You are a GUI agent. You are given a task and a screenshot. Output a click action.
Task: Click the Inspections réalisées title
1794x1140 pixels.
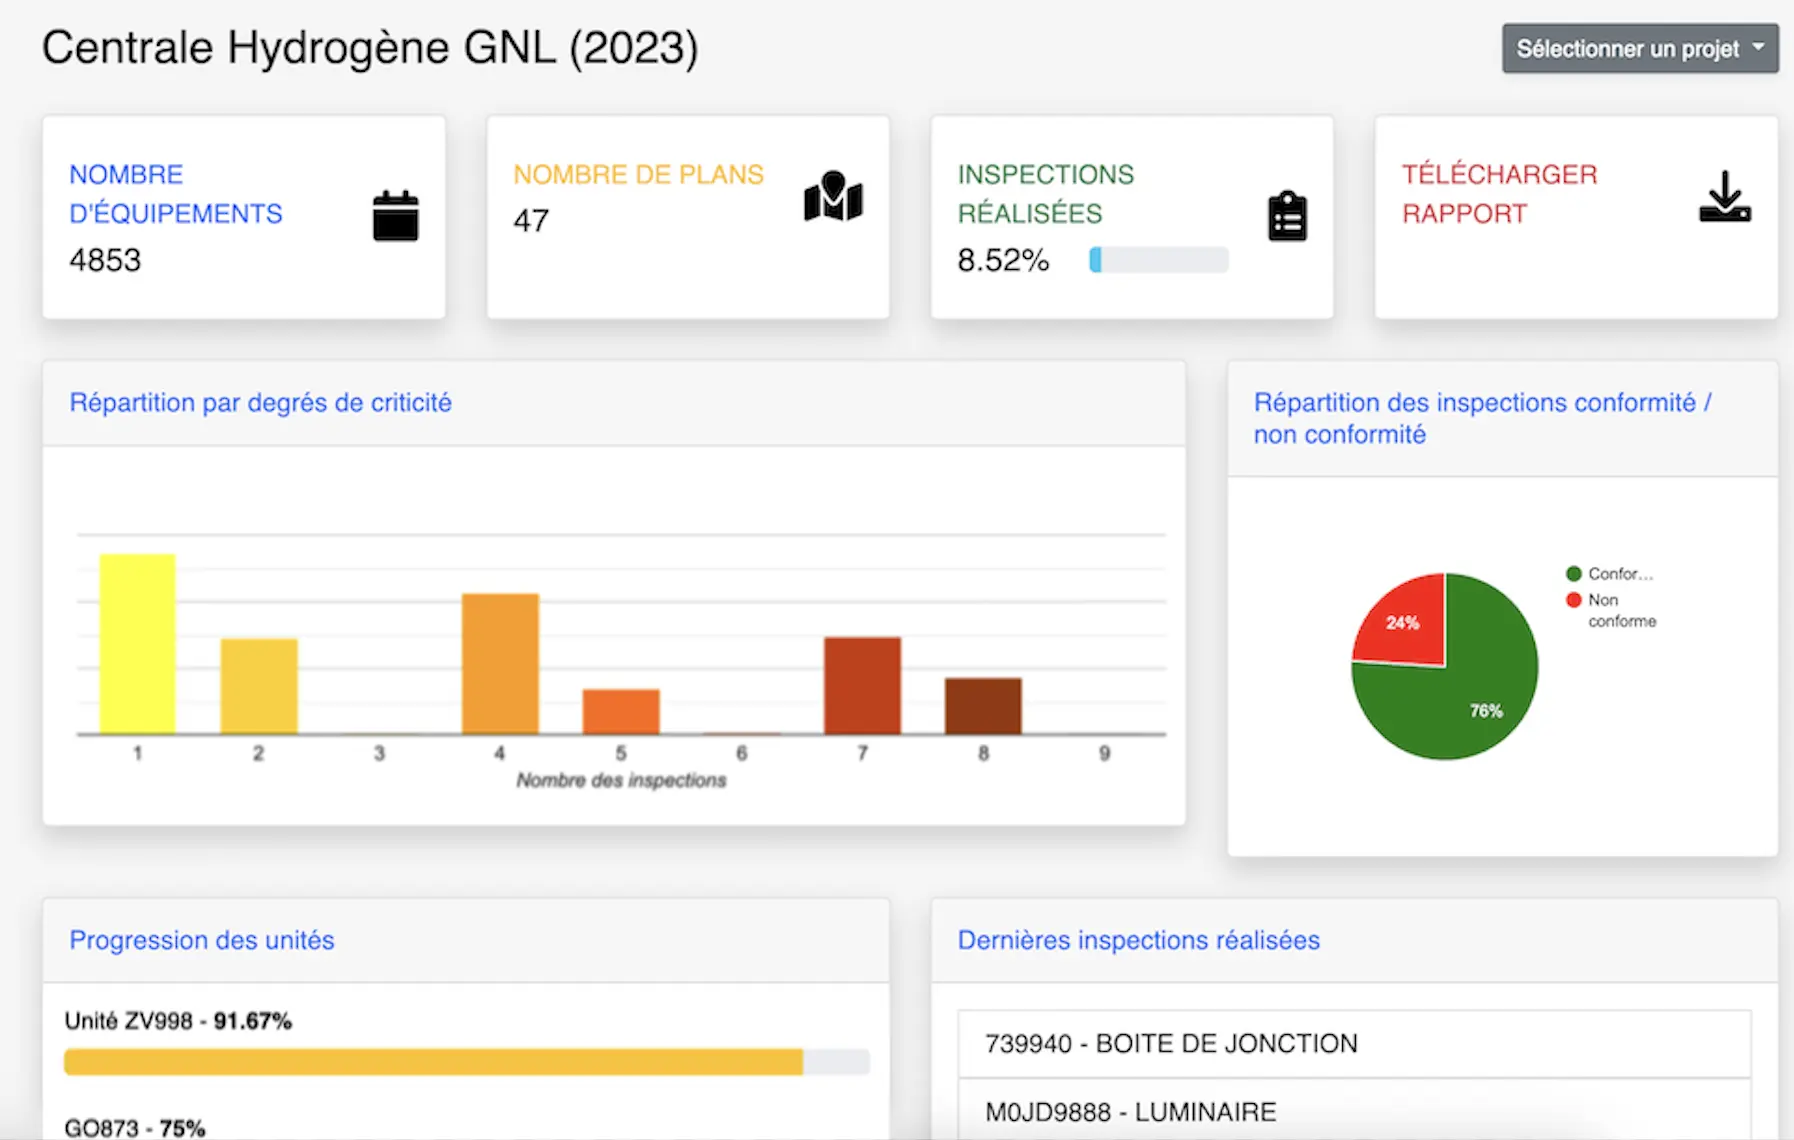(1045, 194)
